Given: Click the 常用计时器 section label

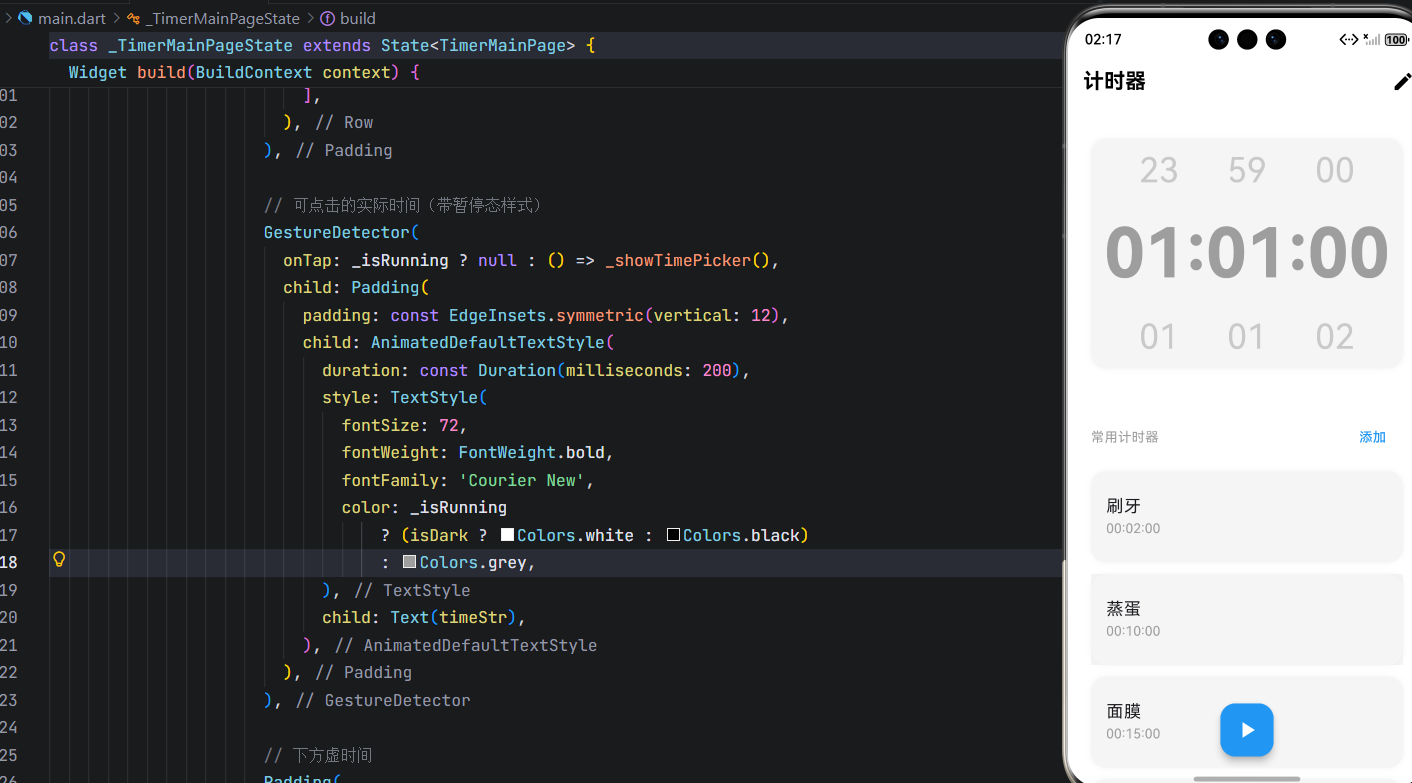Looking at the screenshot, I should (x=1125, y=437).
